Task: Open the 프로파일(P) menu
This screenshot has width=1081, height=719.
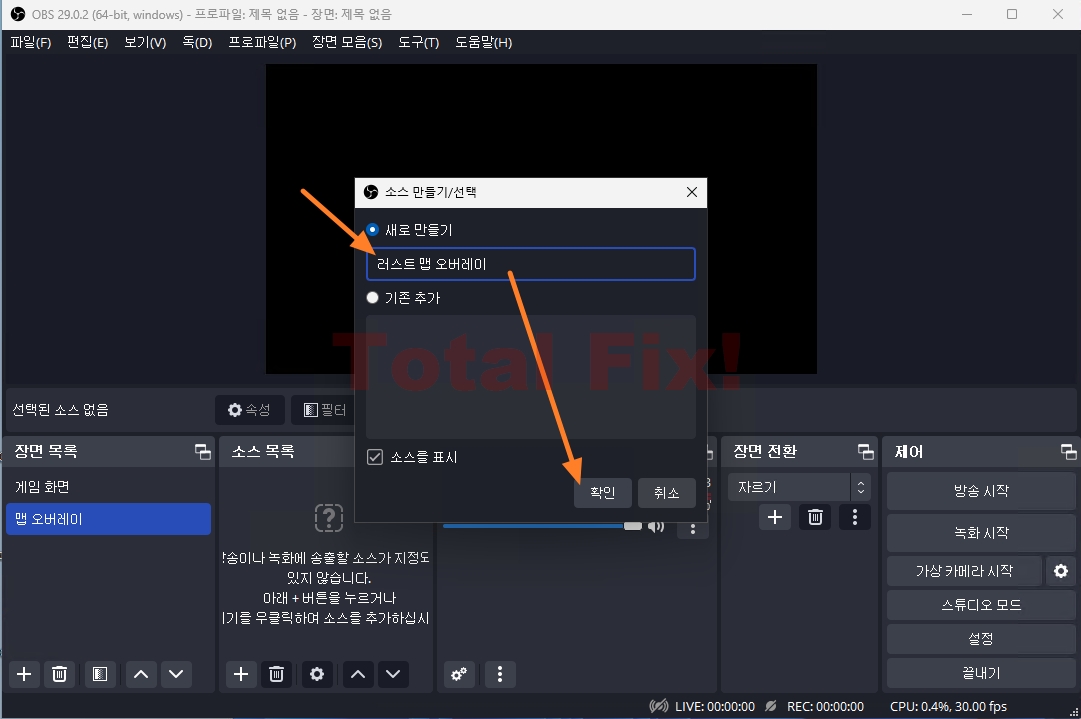Action: click(x=262, y=43)
